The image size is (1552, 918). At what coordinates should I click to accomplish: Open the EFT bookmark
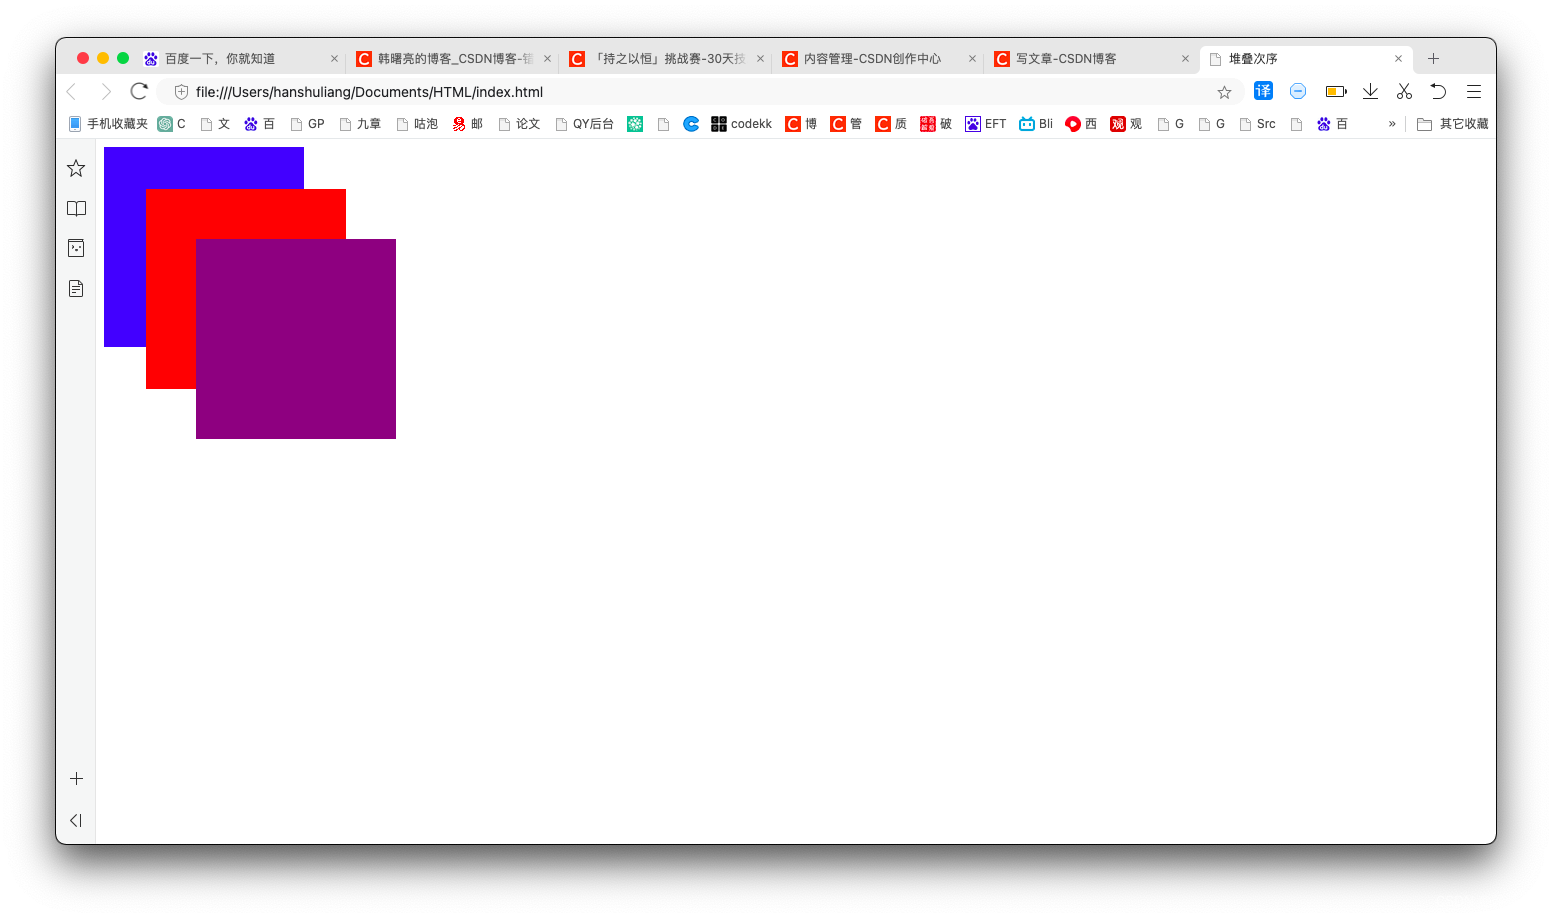pyautogui.click(x=985, y=124)
